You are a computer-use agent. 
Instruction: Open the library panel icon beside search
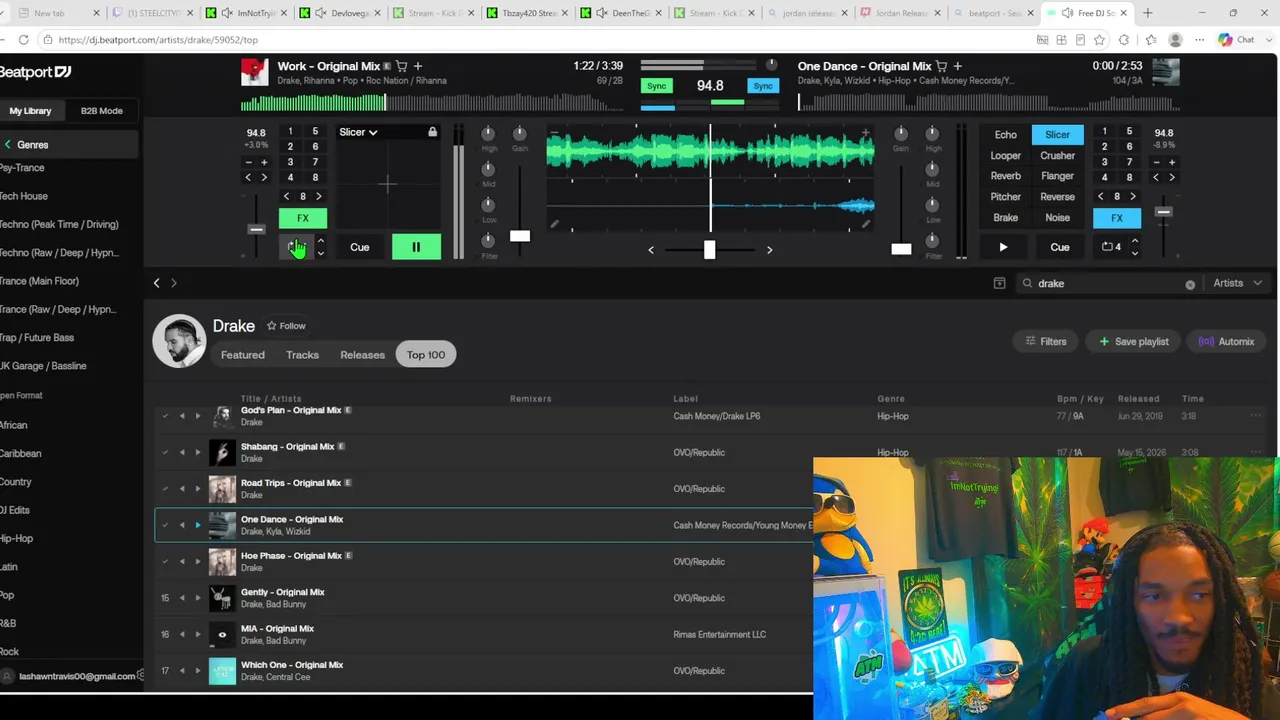click(x=999, y=283)
